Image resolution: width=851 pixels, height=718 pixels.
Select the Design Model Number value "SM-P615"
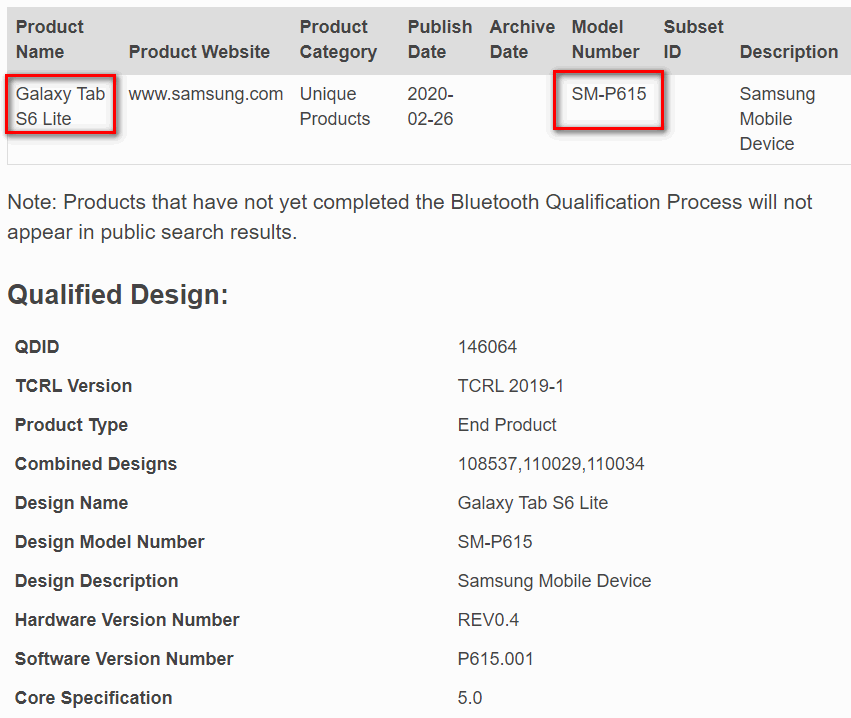click(x=495, y=542)
